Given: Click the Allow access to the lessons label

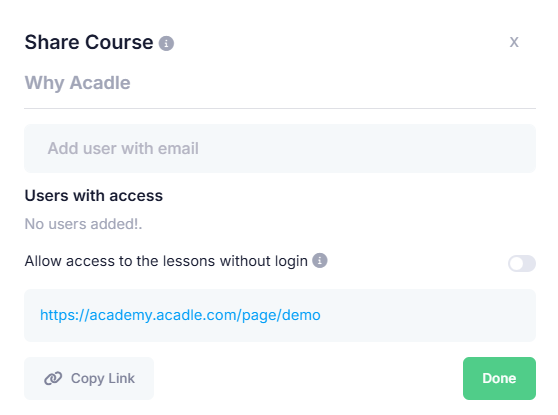Looking at the screenshot, I should coord(166,261).
